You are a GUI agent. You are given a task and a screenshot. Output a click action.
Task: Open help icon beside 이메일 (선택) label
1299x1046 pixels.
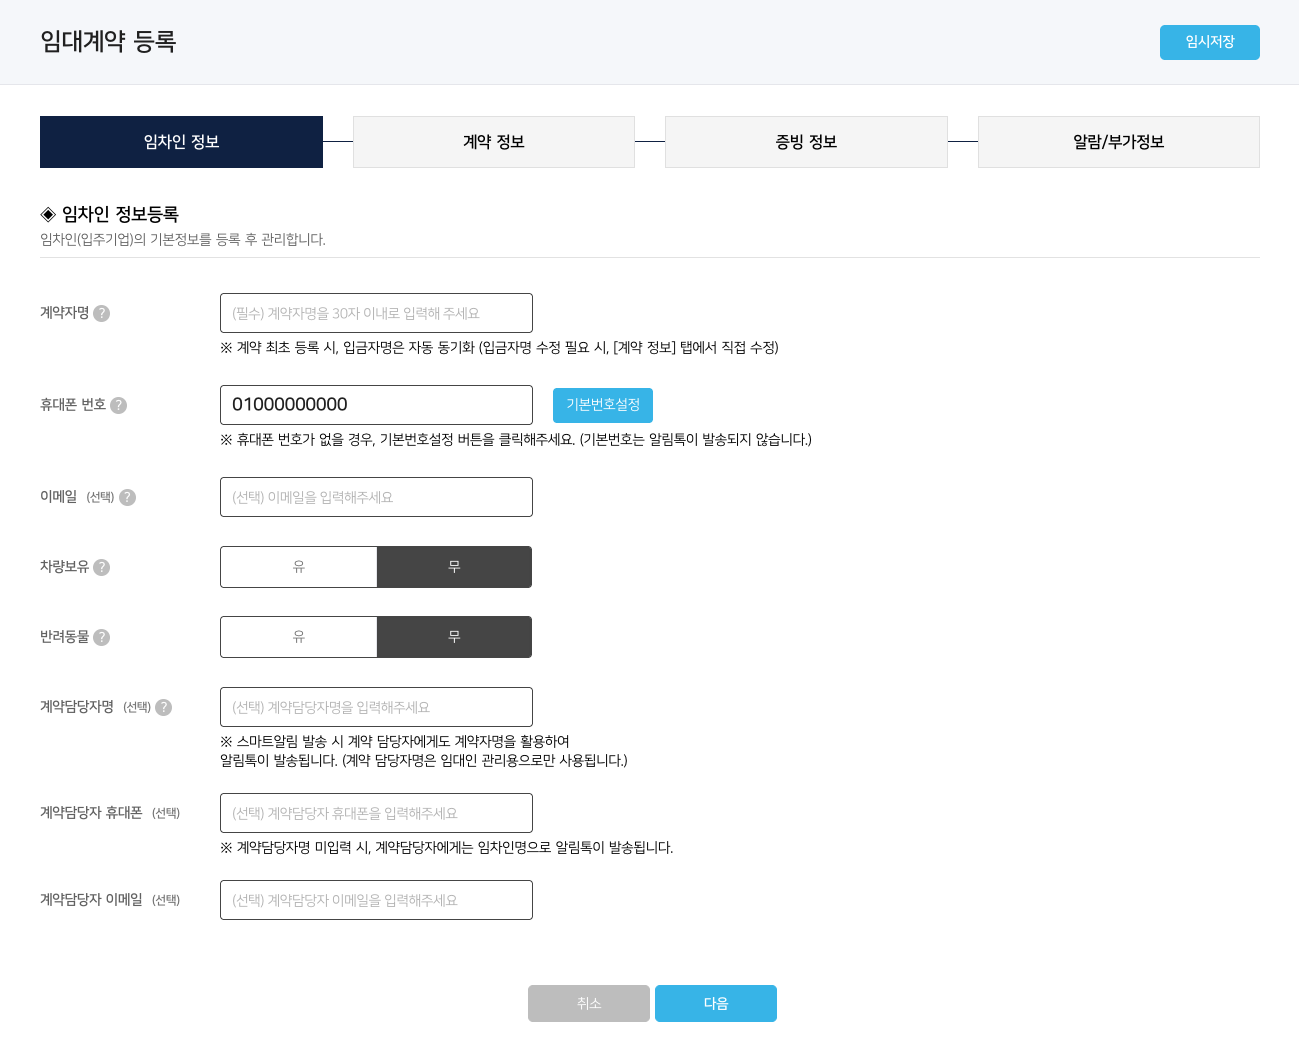click(x=127, y=497)
